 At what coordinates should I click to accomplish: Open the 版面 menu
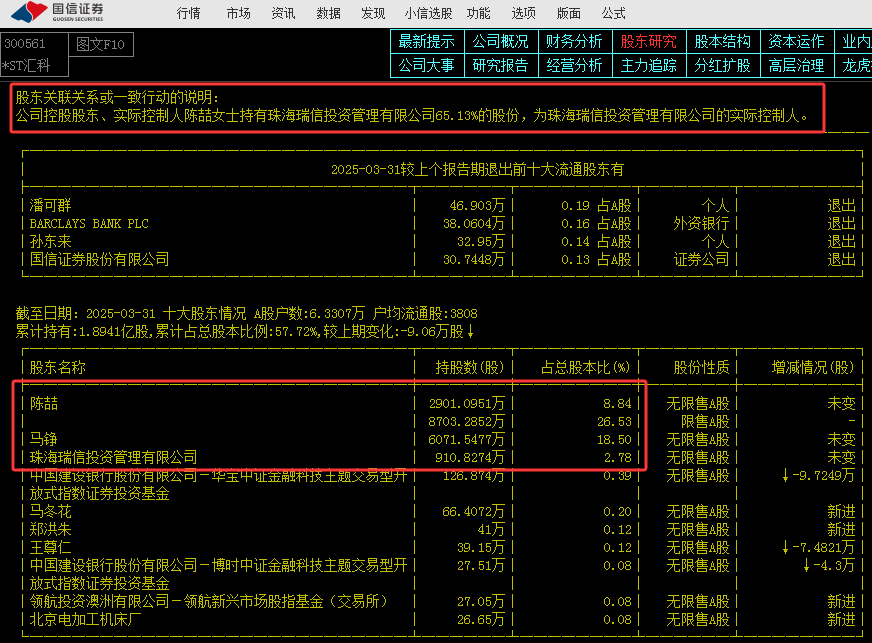pos(568,13)
